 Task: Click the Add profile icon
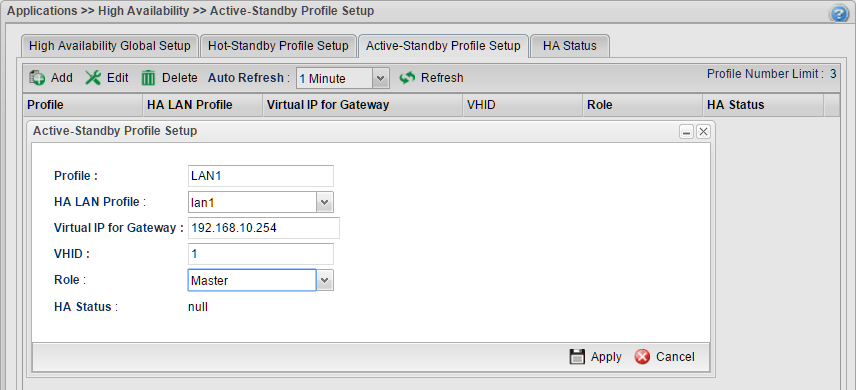[x=37, y=78]
